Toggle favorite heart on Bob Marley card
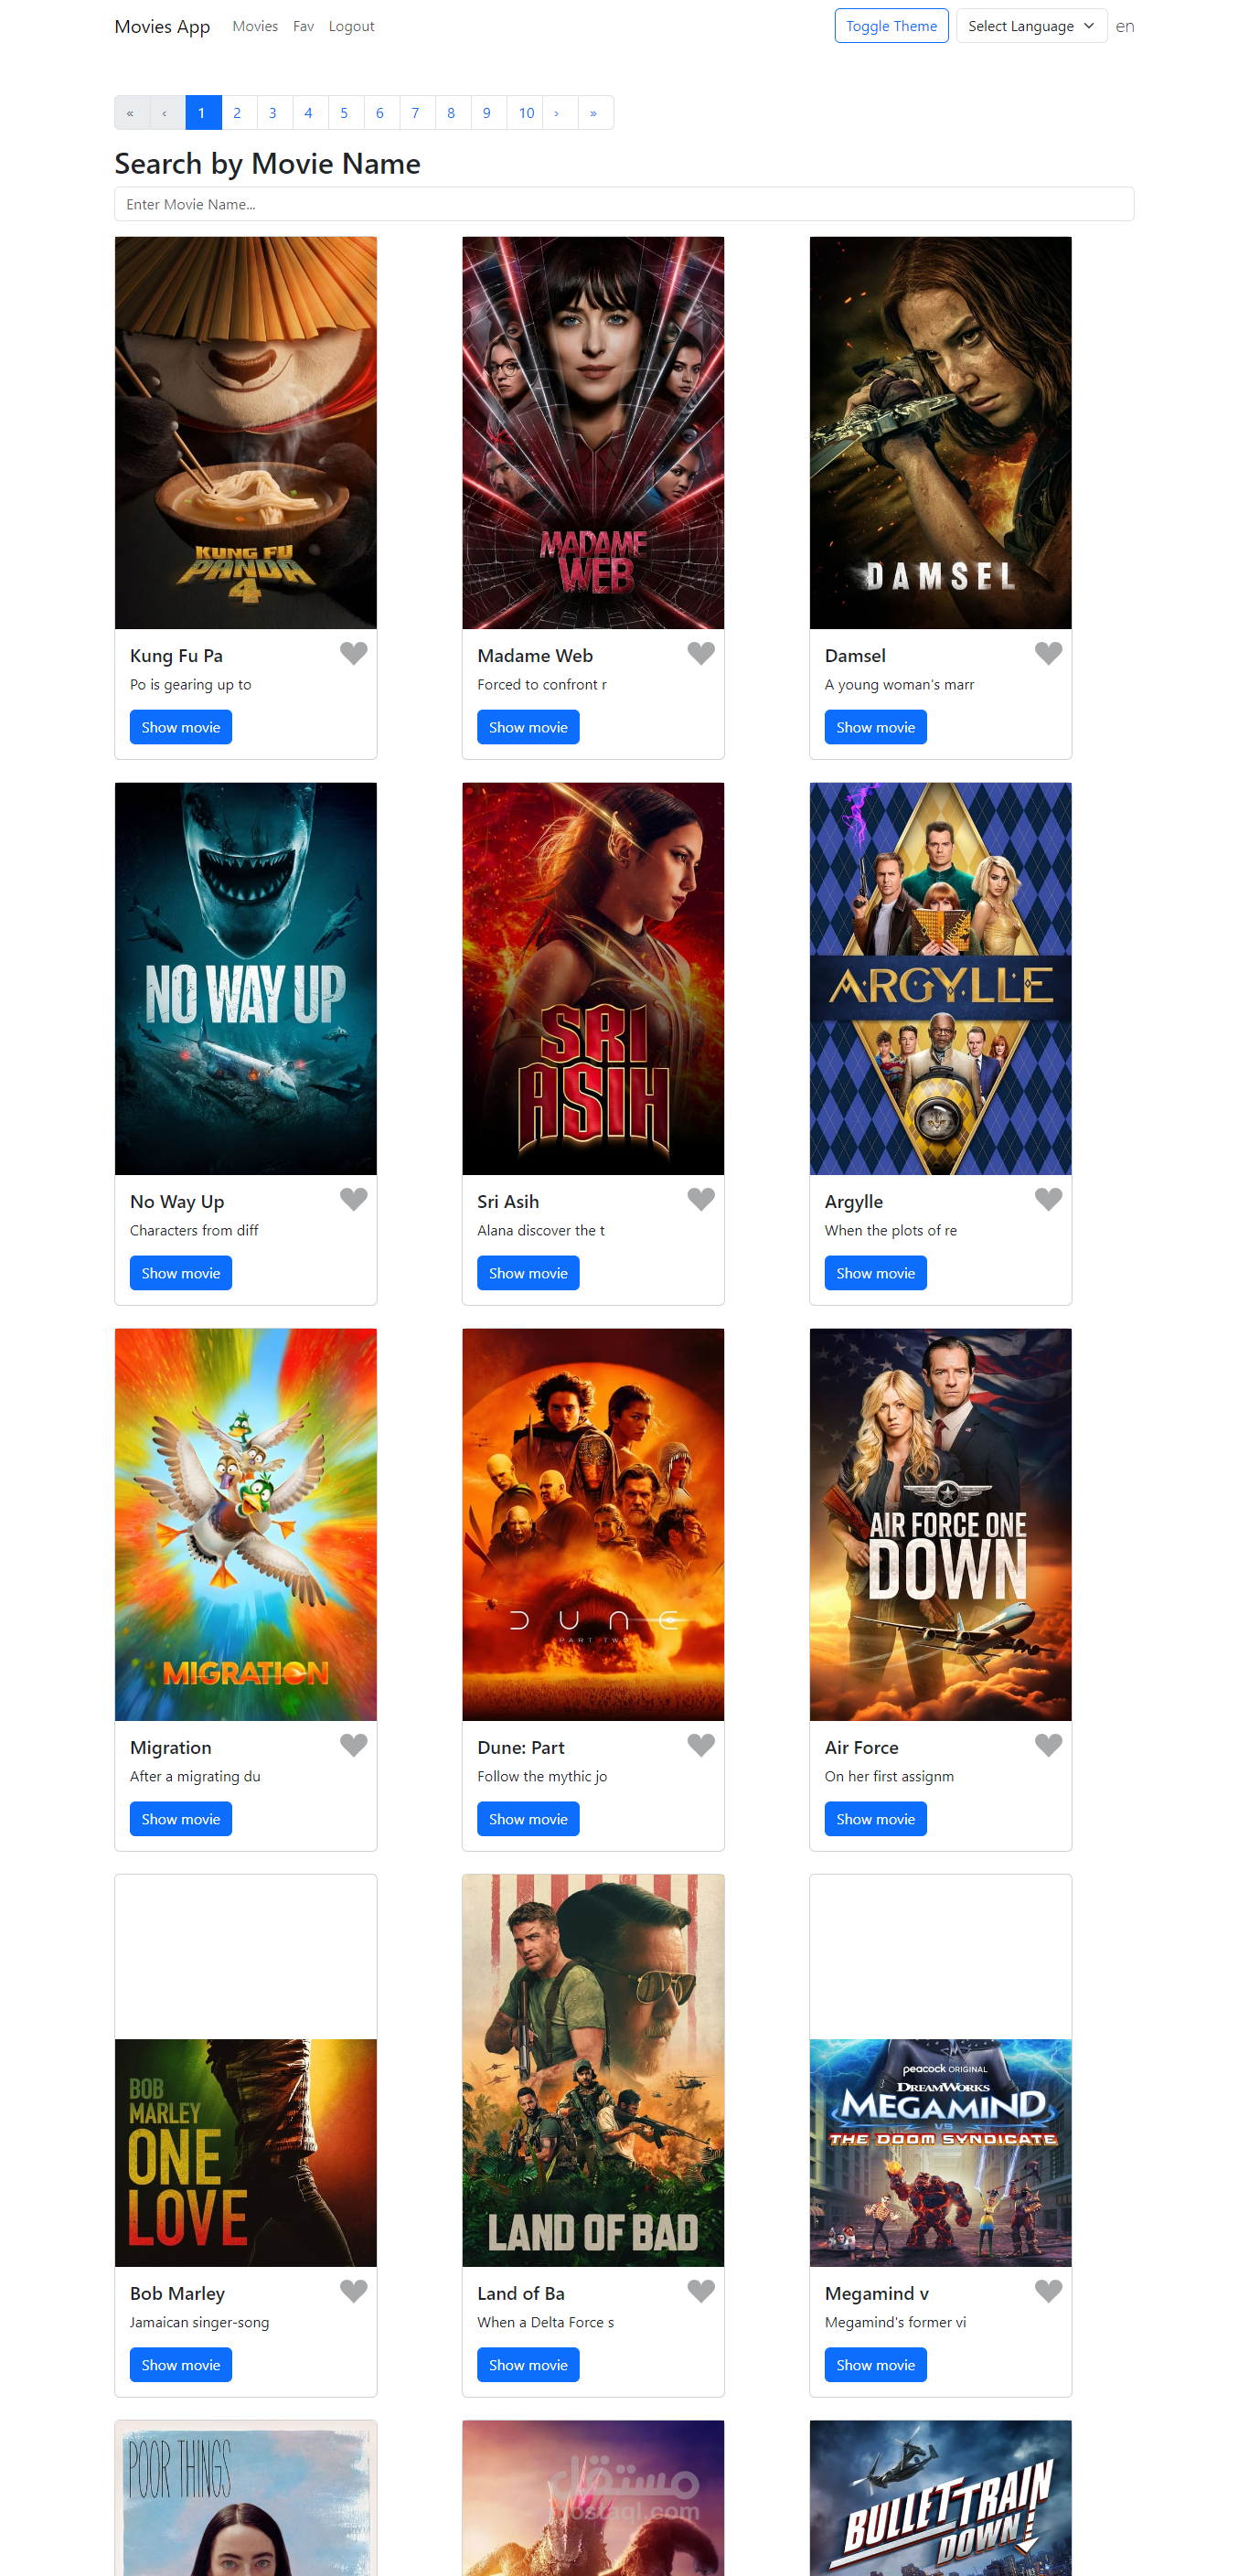Image resolution: width=1249 pixels, height=2576 pixels. point(353,2291)
